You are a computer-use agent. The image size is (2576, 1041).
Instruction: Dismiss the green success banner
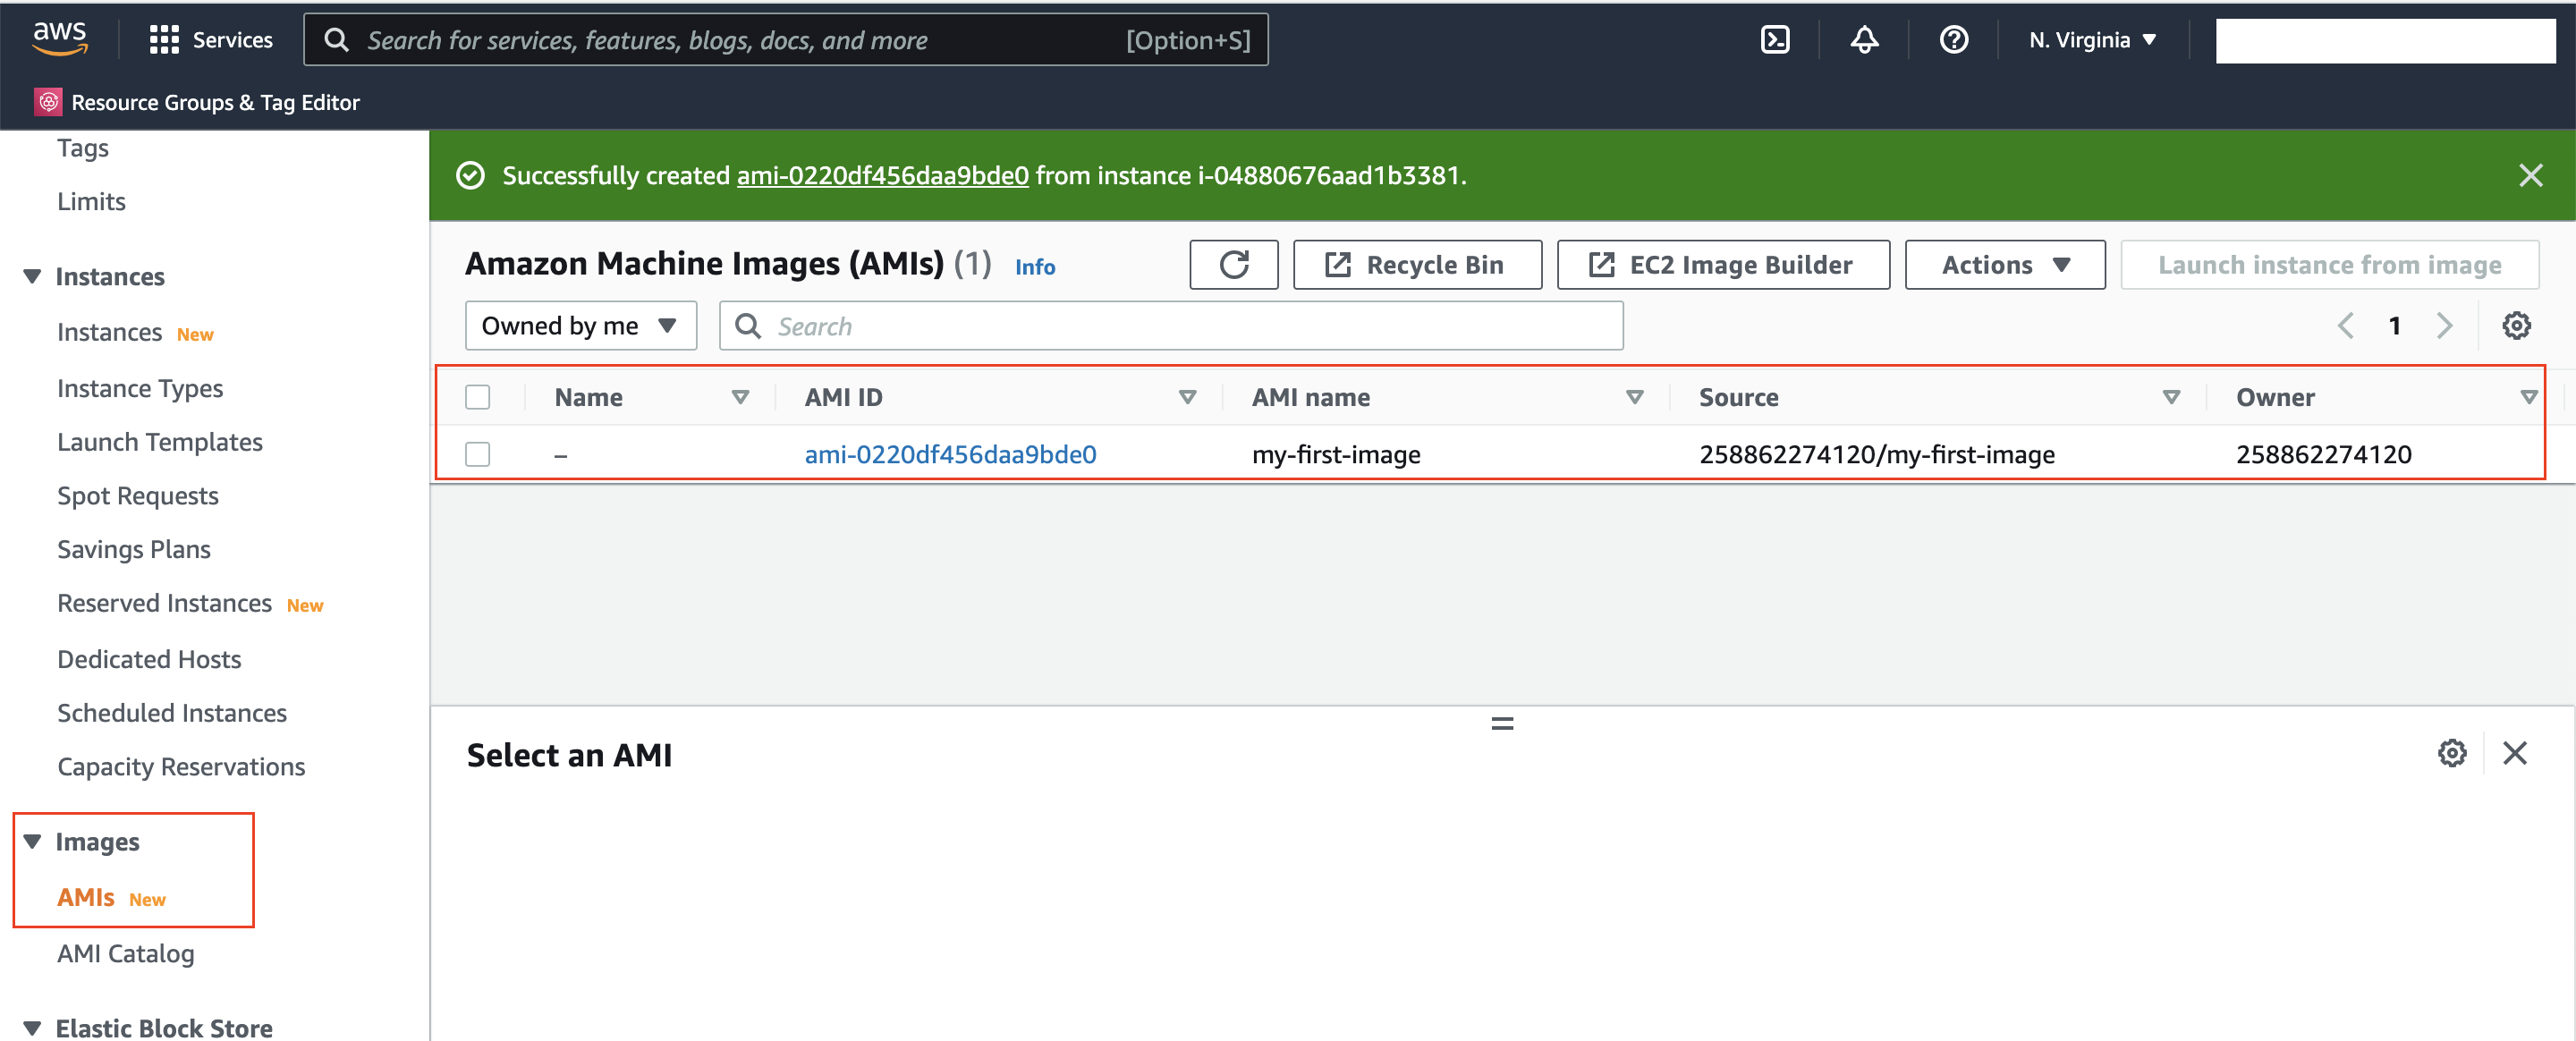[2530, 176]
